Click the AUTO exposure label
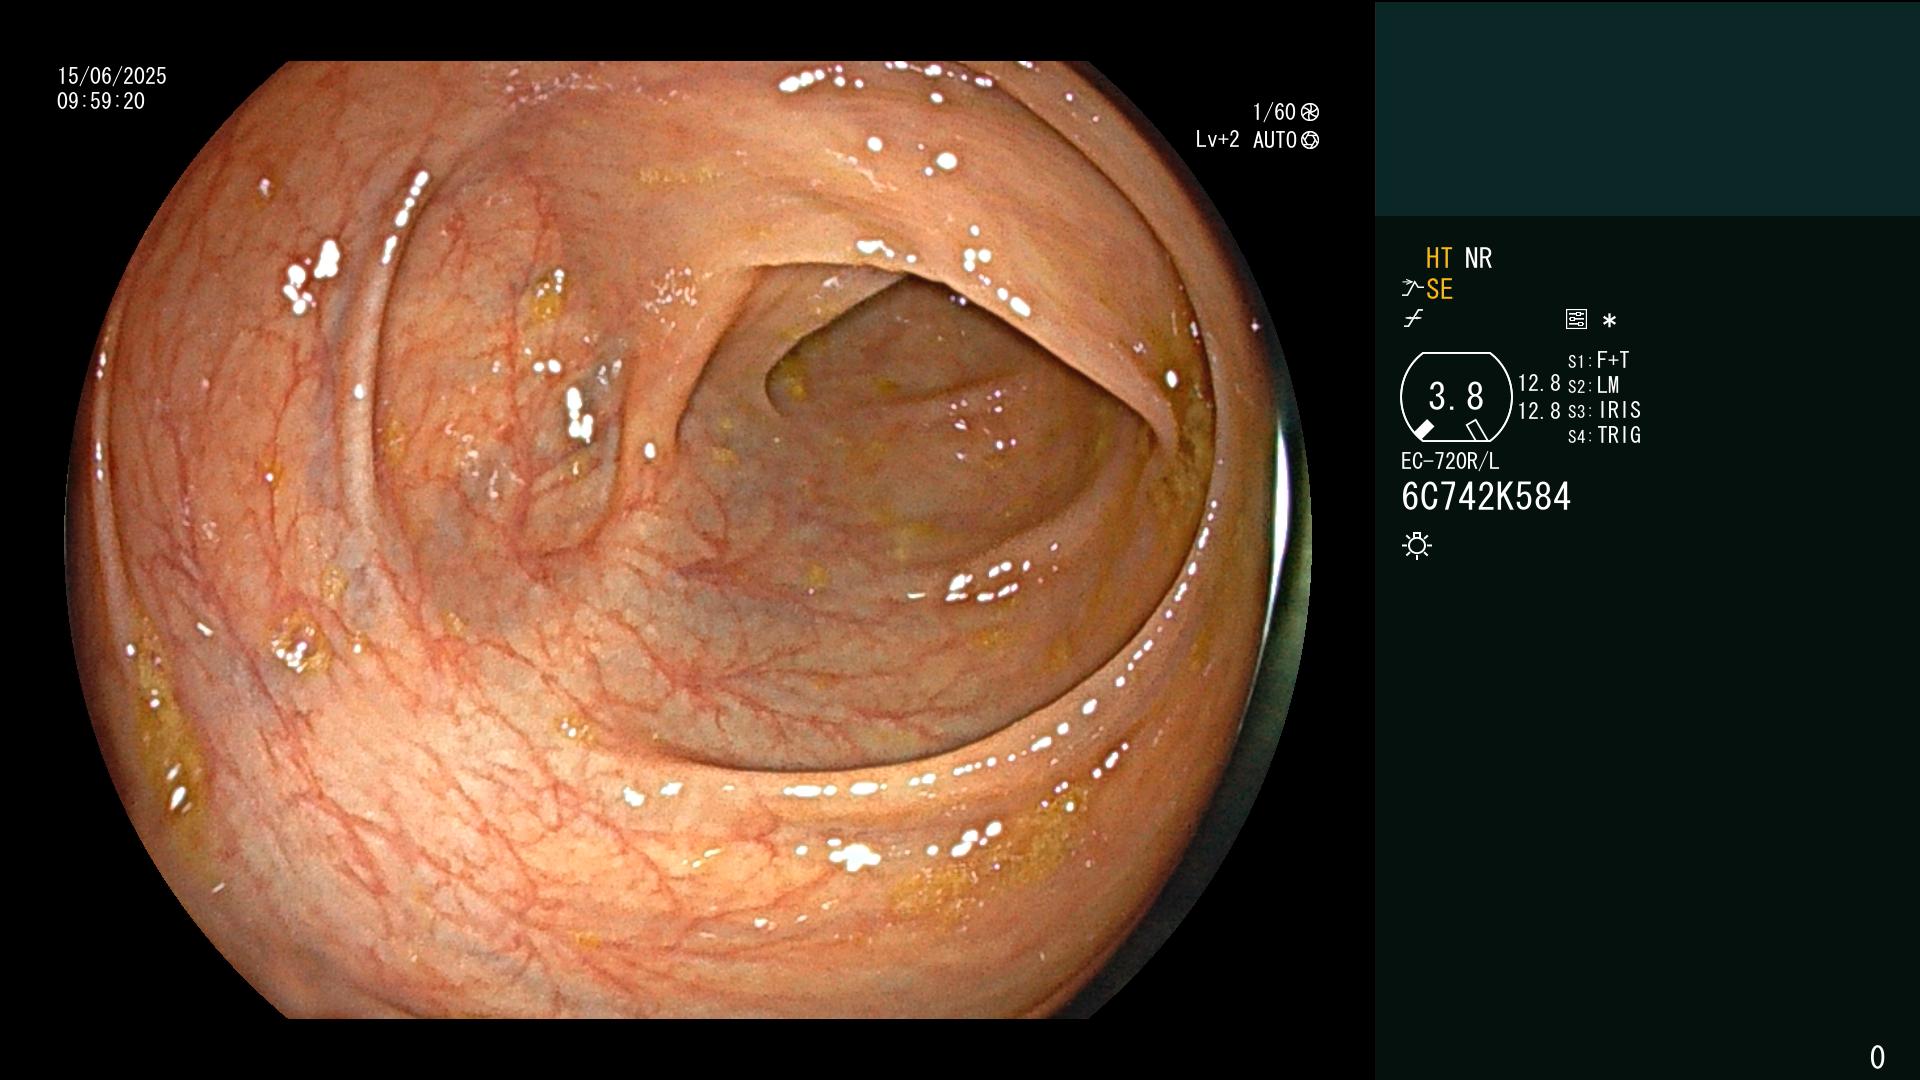1920x1080 pixels. (1275, 140)
